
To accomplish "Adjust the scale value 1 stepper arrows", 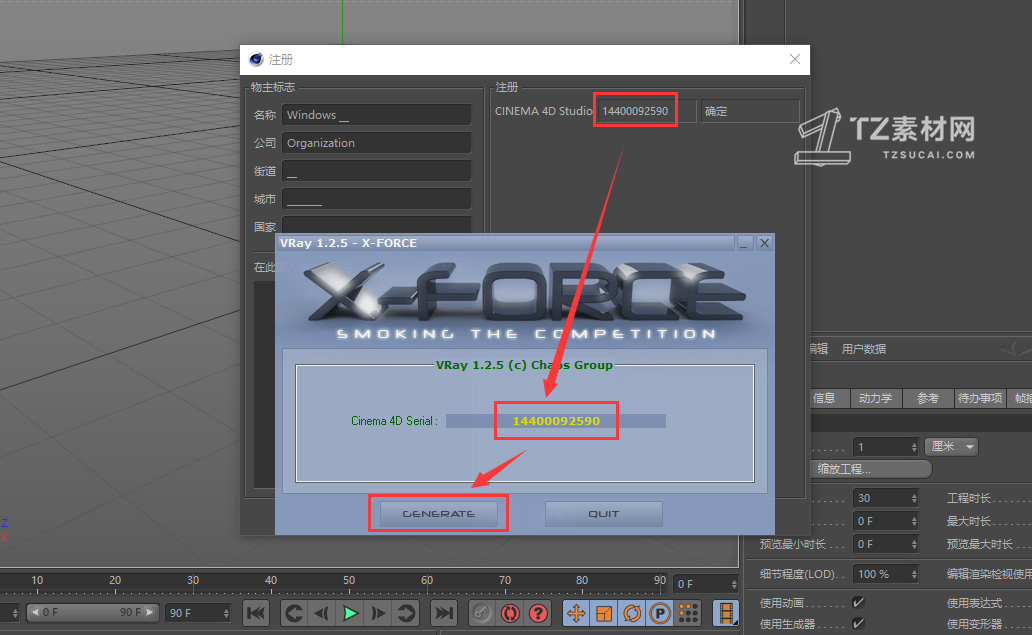I will 914,447.
